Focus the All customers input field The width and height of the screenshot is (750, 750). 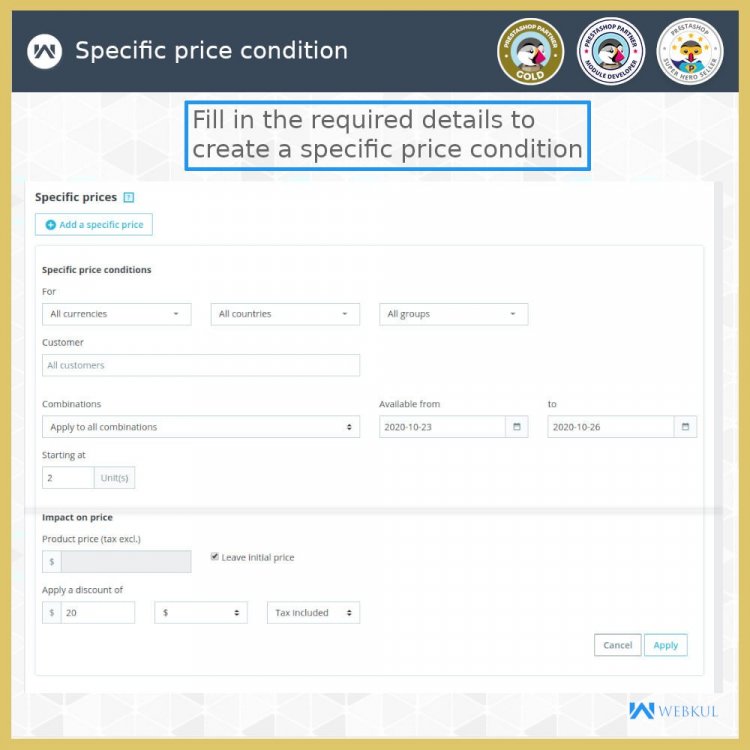tap(201, 365)
